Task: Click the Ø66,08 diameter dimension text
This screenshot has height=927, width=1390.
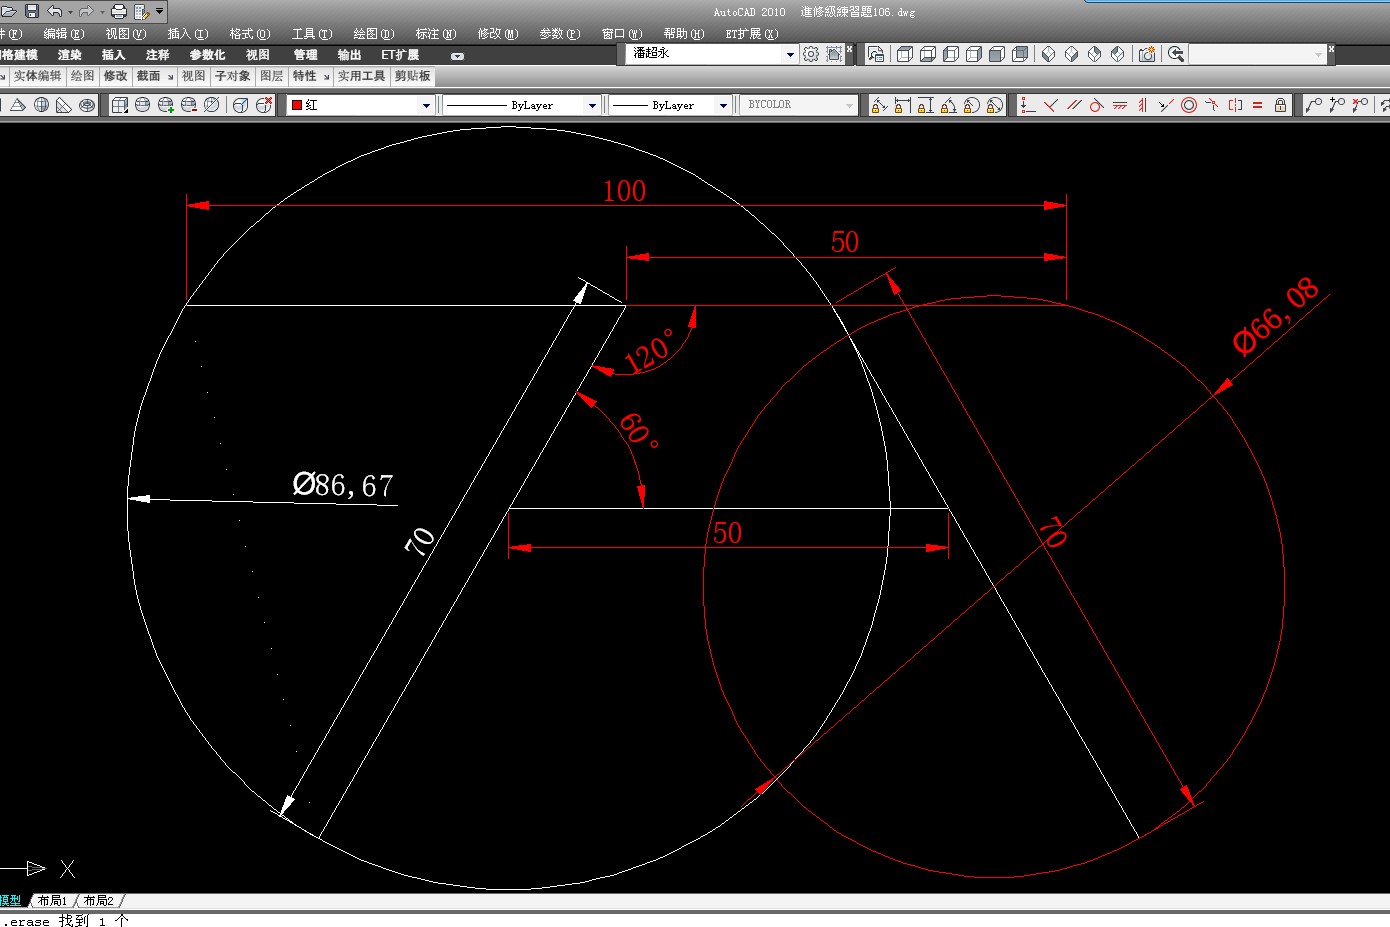Action: click(x=1276, y=317)
